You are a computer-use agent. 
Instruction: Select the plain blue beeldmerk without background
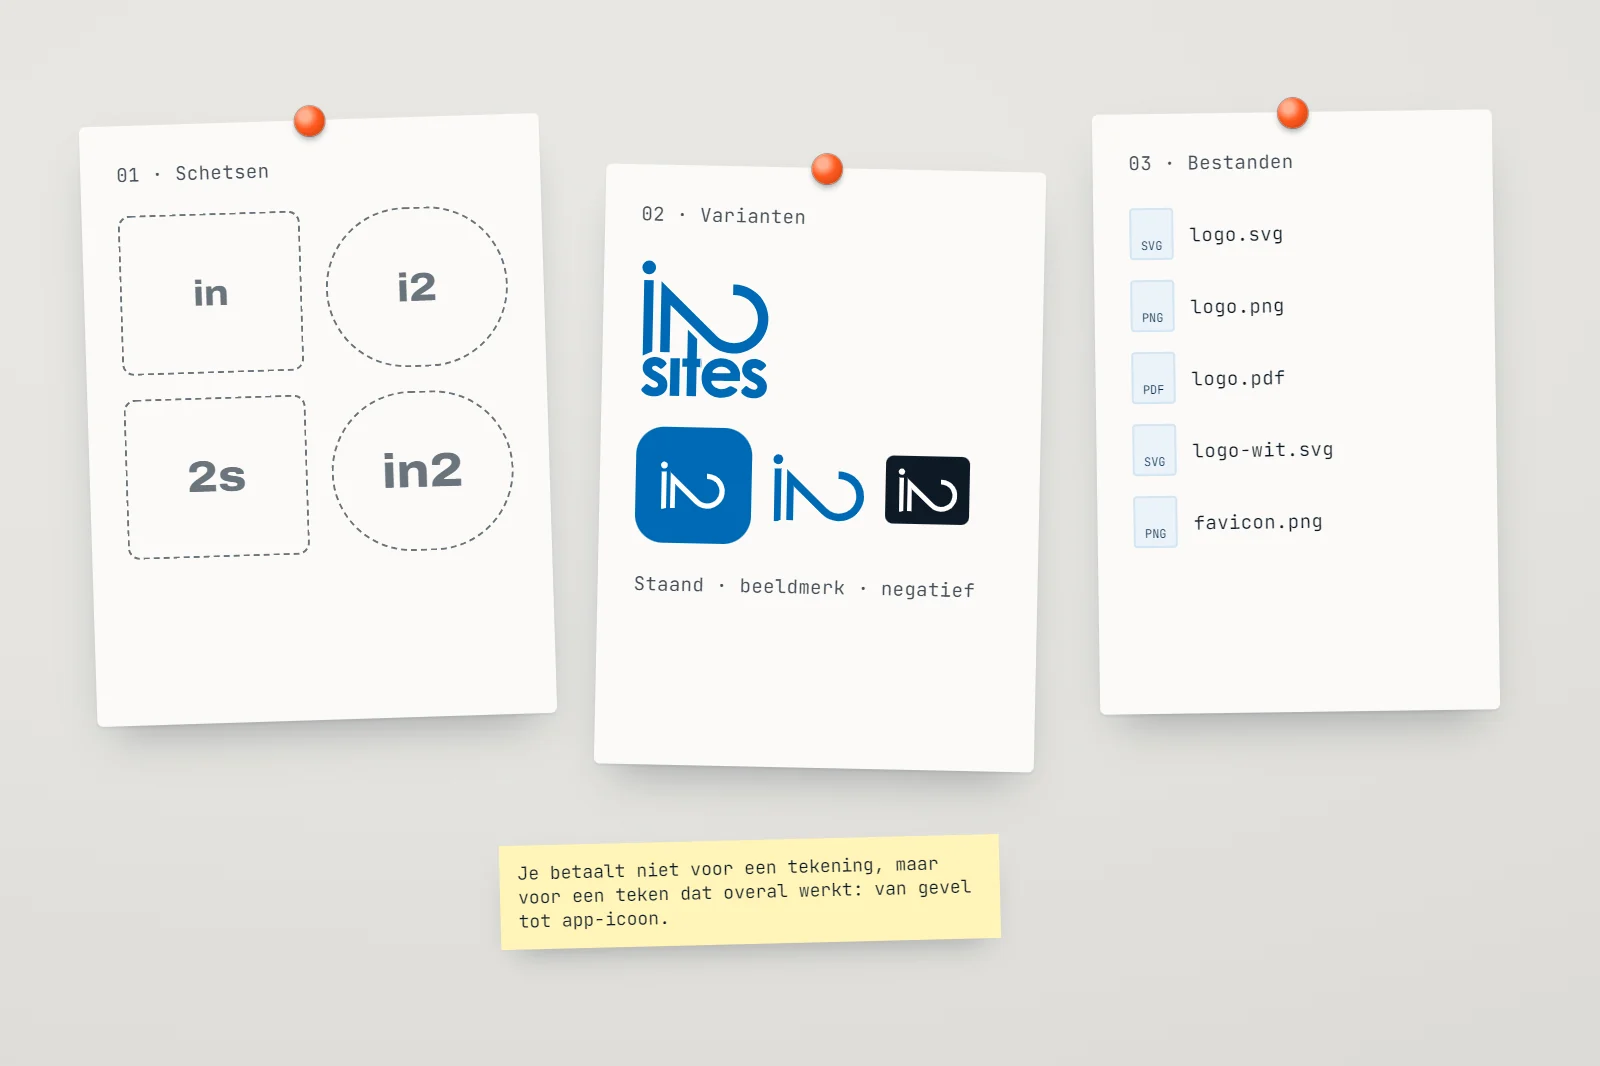pyautogui.click(x=818, y=489)
